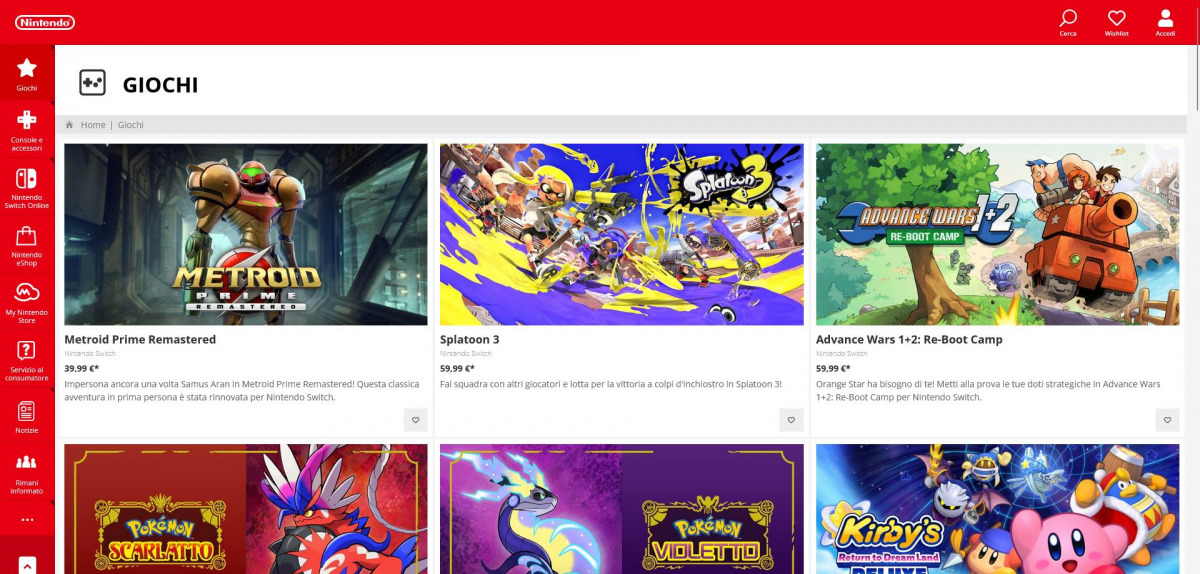This screenshot has width=1200, height=574.
Task: Toggle wishlist heart for Splatoon 3
Action: 791,420
